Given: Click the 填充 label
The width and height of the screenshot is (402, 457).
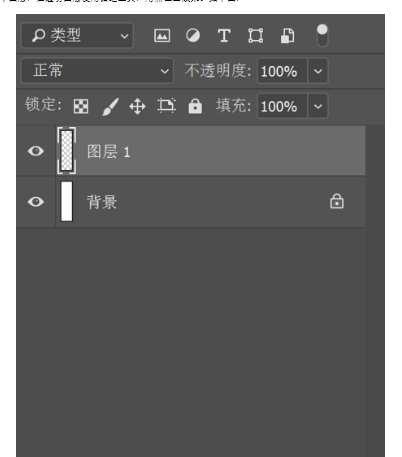Looking at the screenshot, I should pyautogui.click(x=234, y=106).
